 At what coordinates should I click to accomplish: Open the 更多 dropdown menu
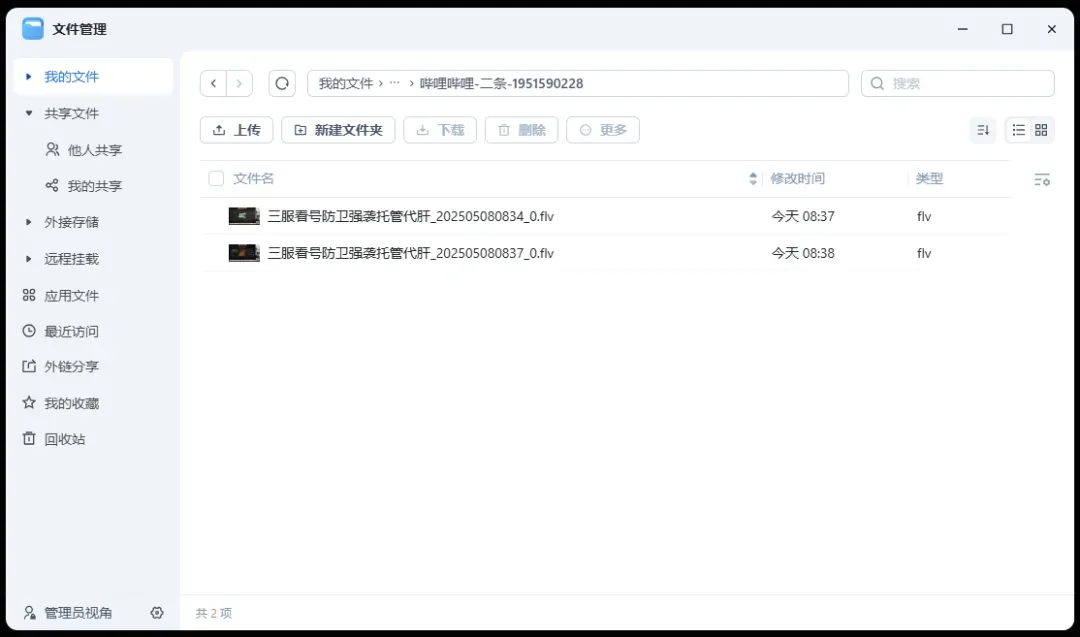tap(602, 130)
